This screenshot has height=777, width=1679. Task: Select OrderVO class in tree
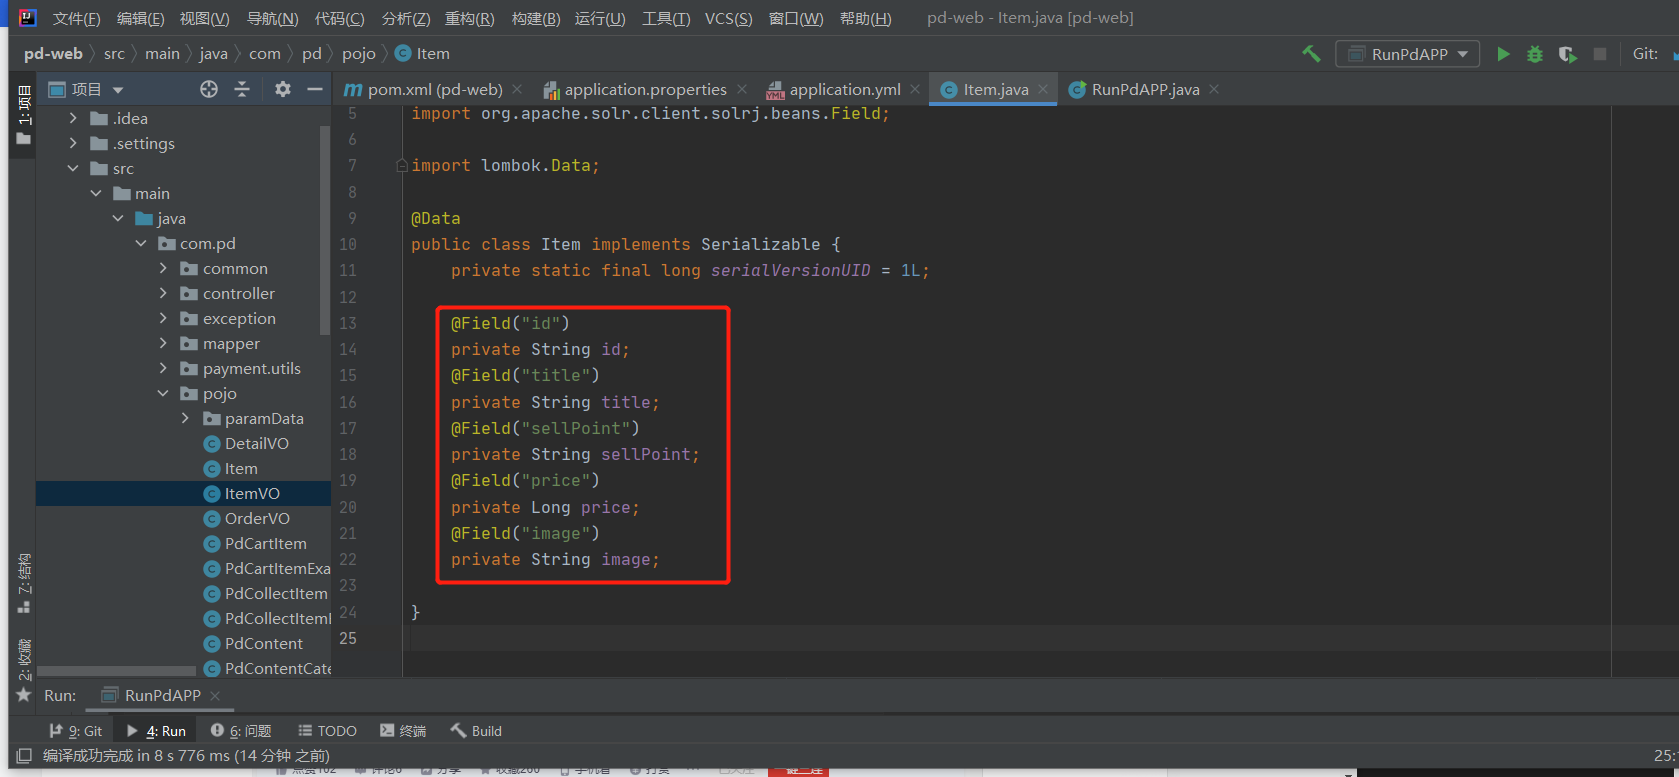pos(247,518)
